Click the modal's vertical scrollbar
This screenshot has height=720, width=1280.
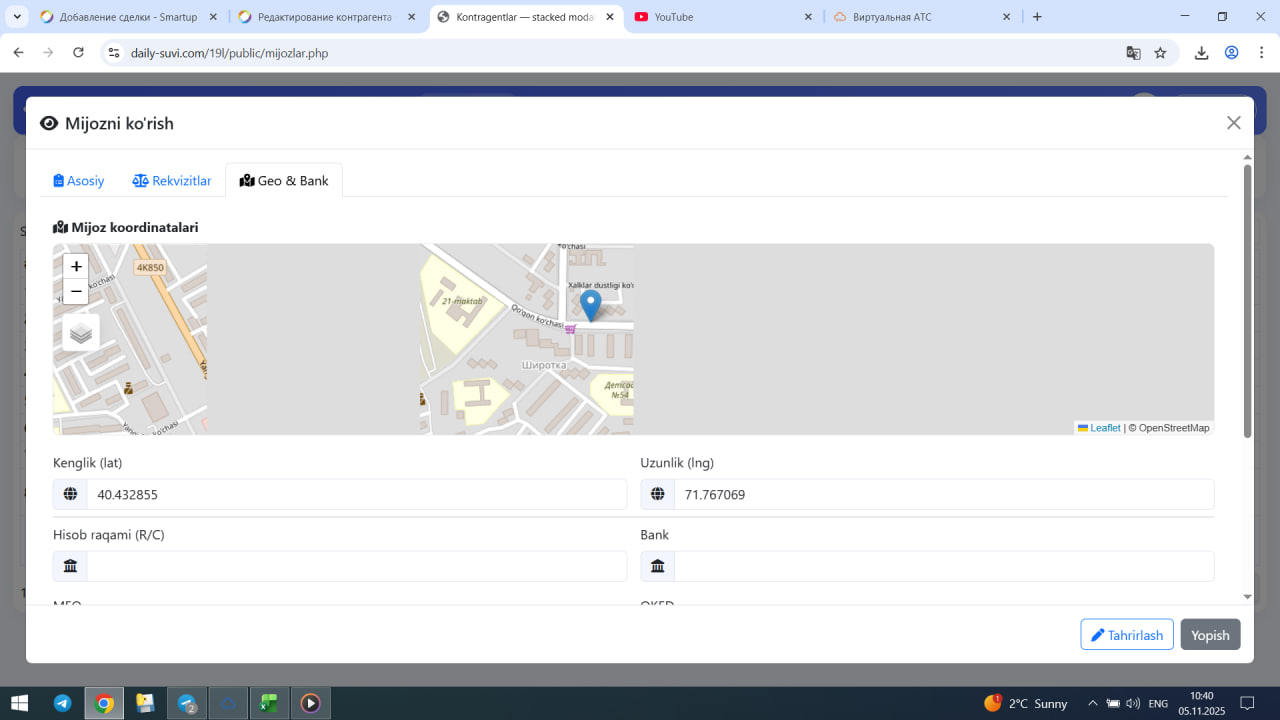1247,300
